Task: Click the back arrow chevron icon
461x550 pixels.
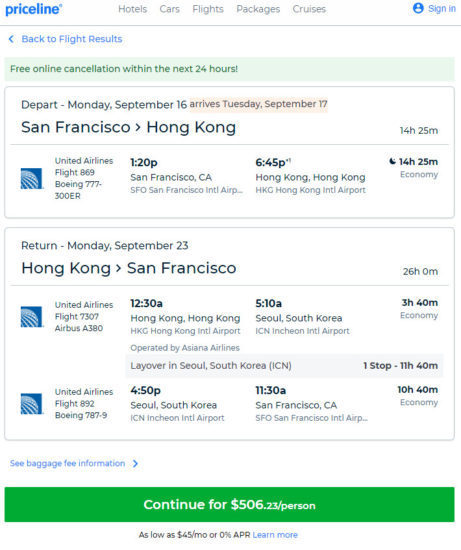Action: pos(11,39)
